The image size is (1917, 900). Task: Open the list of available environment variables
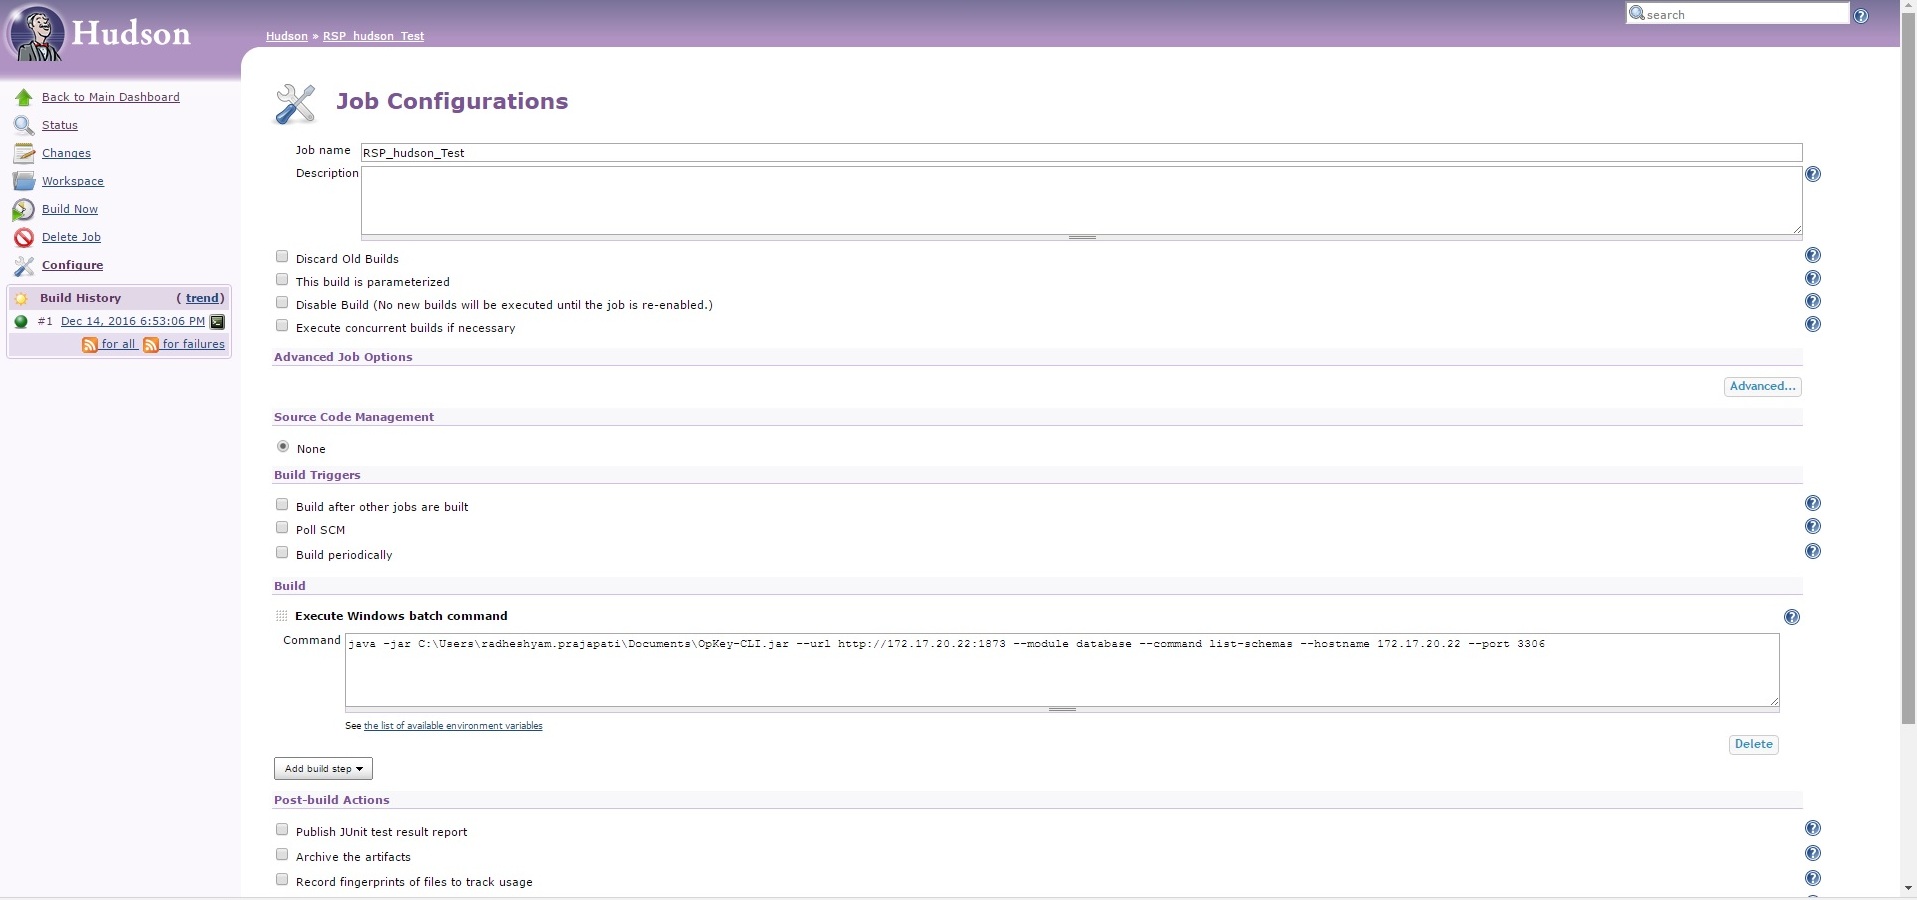click(x=453, y=726)
